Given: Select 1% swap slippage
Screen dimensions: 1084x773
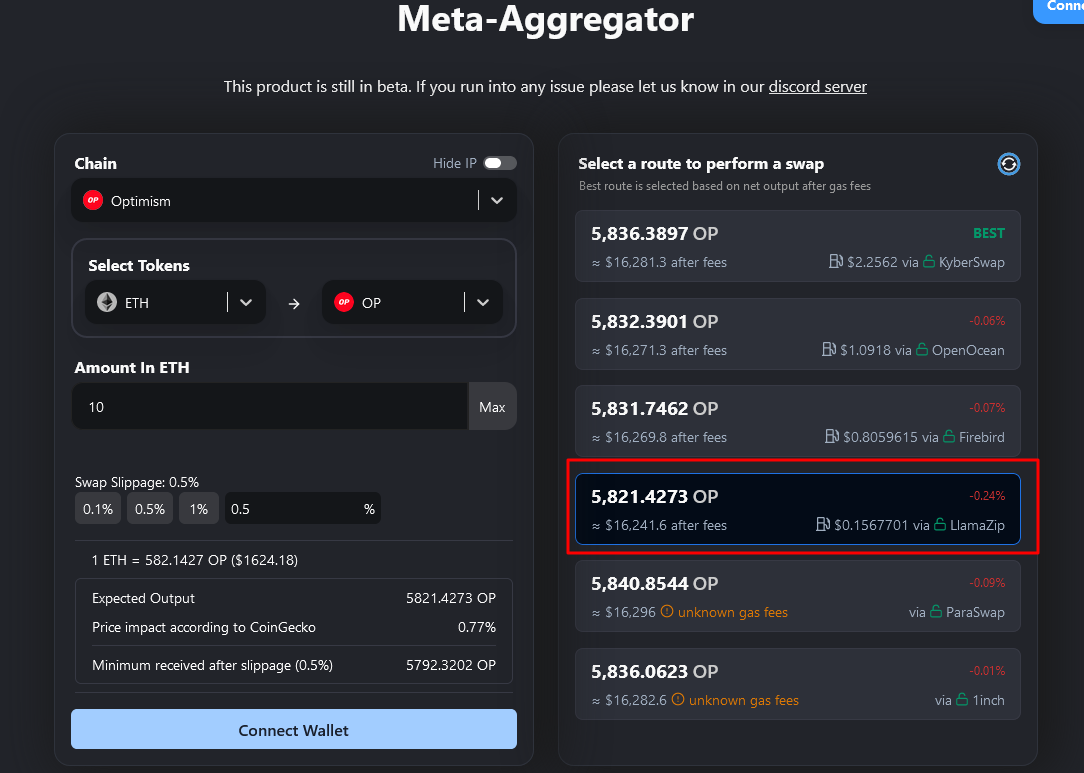Looking at the screenshot, I should tap(198, 508).
